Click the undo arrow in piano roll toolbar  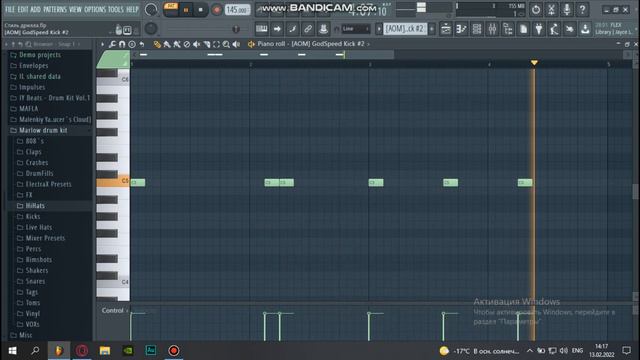tap(142, 44)
